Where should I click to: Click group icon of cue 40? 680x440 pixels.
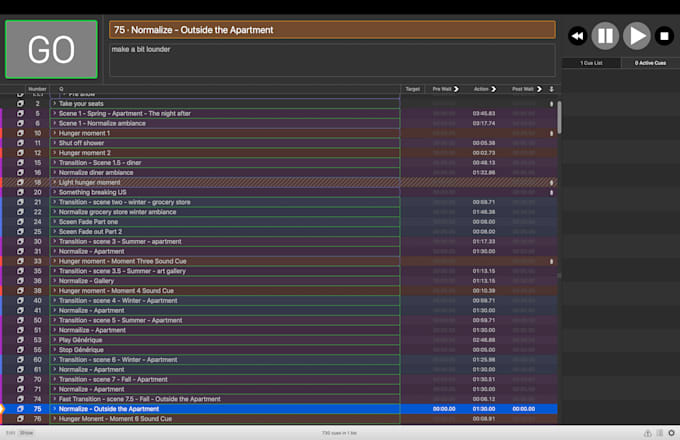click(x=20, y=300)
